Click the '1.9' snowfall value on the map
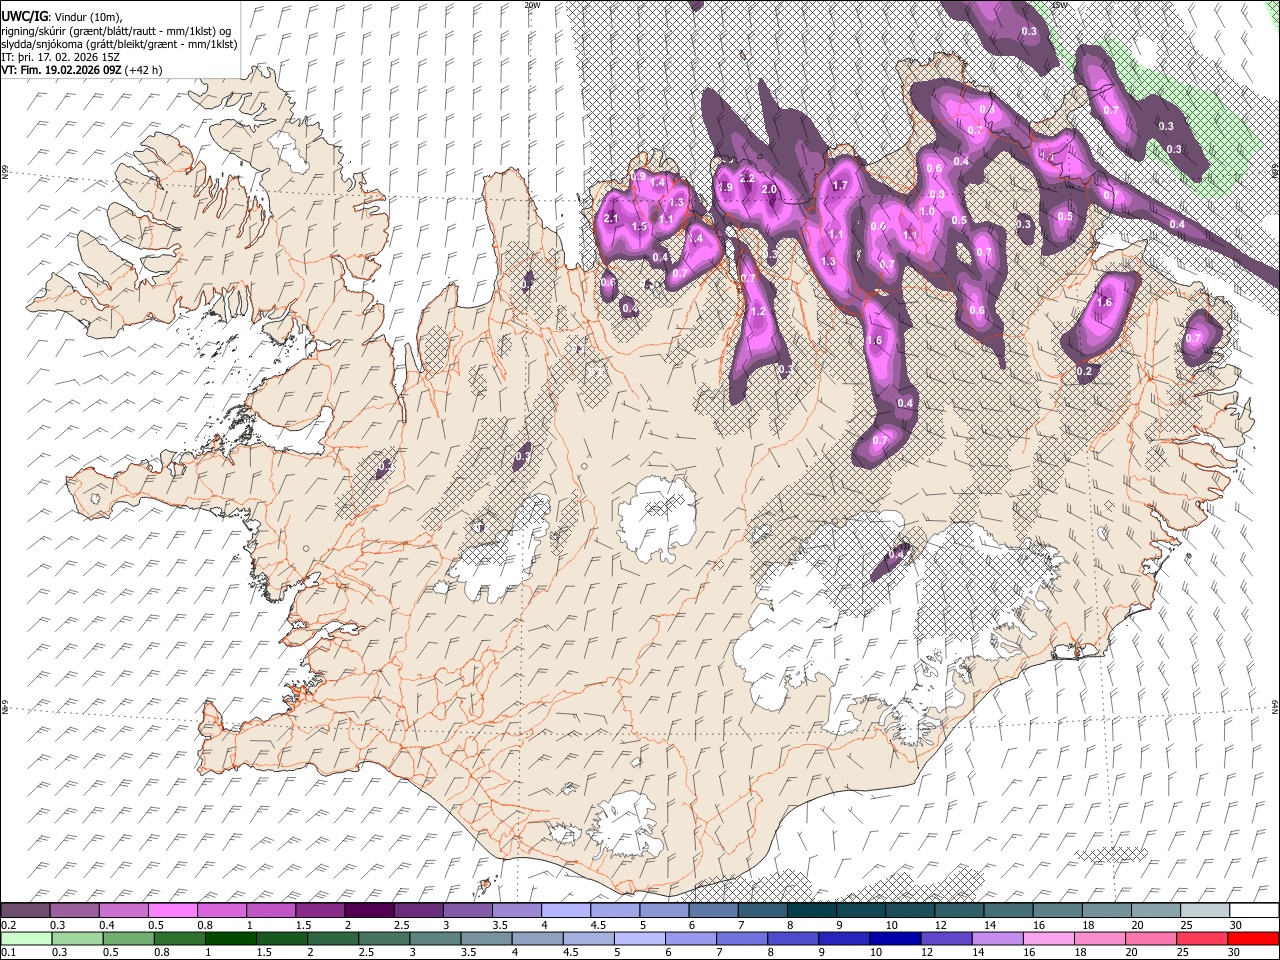Screen dimensions: 1280x960 click(x=725, y=187)
